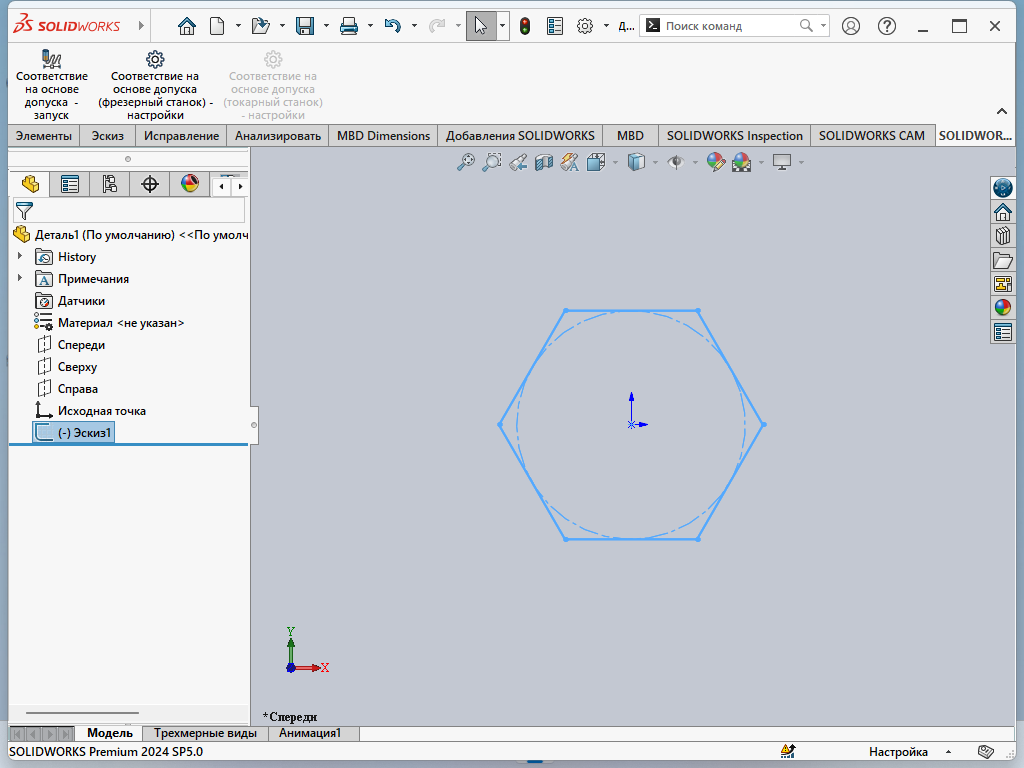Click the Edit Appearance icon in view toolbar
This screenshot has height=768, width=1024.
715,162
